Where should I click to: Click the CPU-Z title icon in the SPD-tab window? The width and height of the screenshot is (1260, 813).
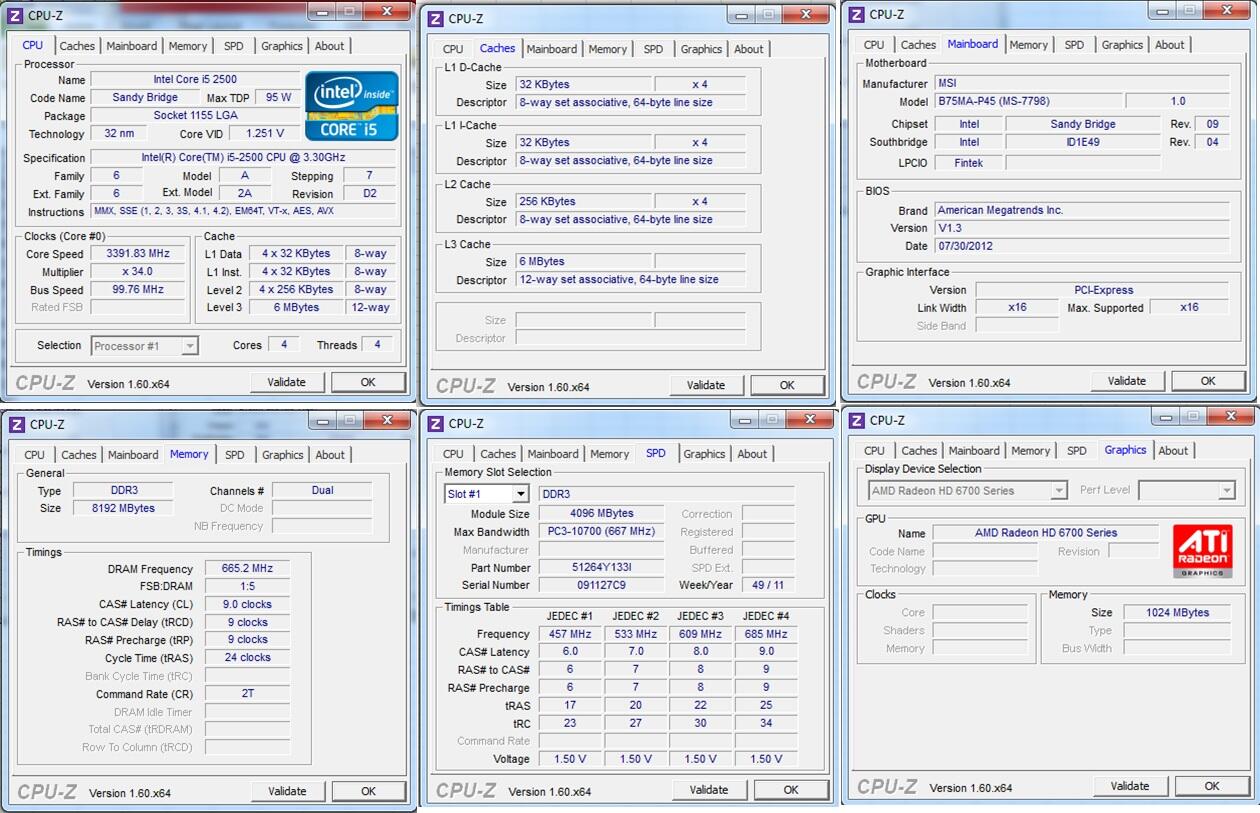point(437,423)
